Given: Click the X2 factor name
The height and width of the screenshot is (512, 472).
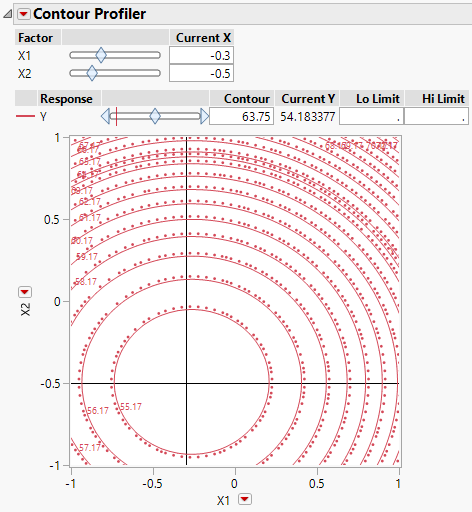Looking at the screenshot, I should [x=25, y=74].
